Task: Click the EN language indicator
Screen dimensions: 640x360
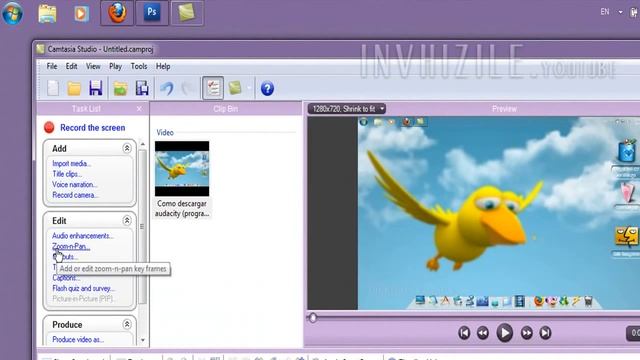Action: click(605, 12)
